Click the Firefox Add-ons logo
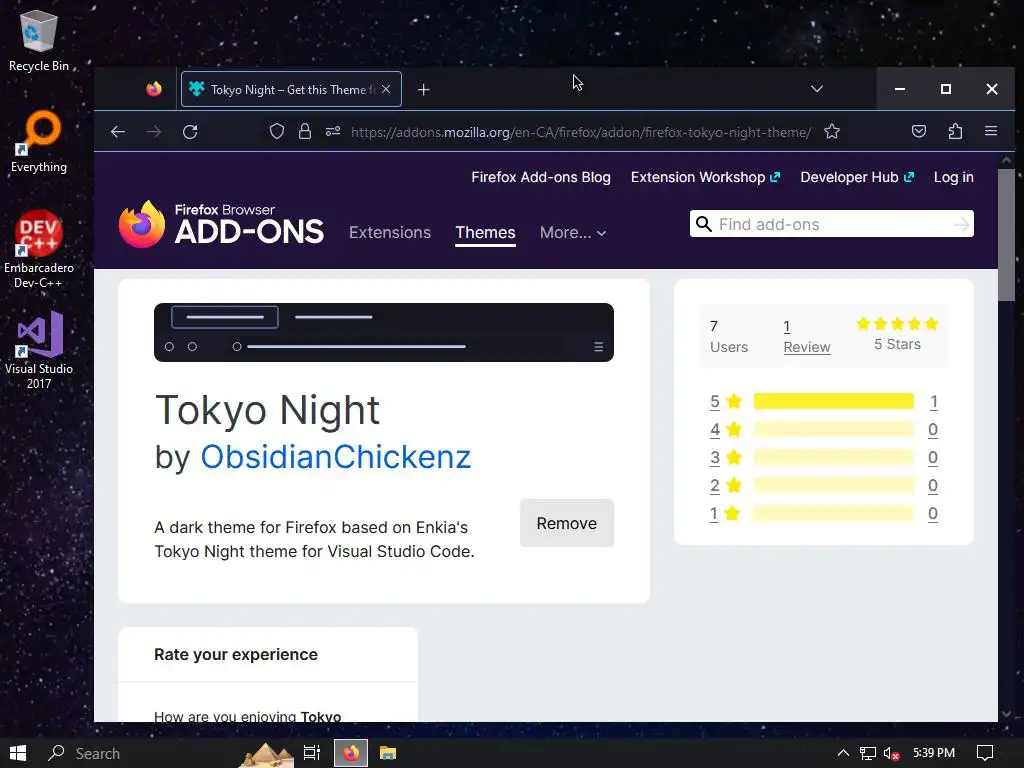This screenshot has height=768, width=1024. pos(221,225)
